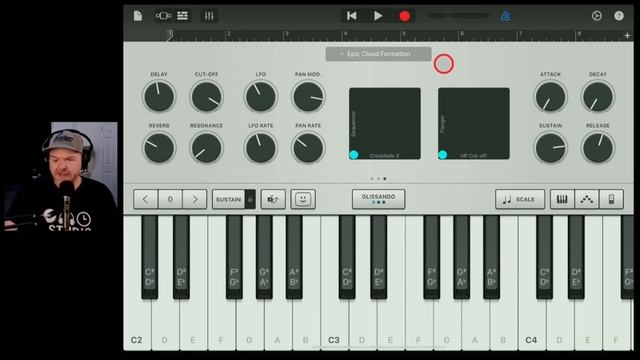Image resolution: width=640 pixels, height=360 pixels.
Task: Go to beginning of song
Action: (x=351, y=16)
